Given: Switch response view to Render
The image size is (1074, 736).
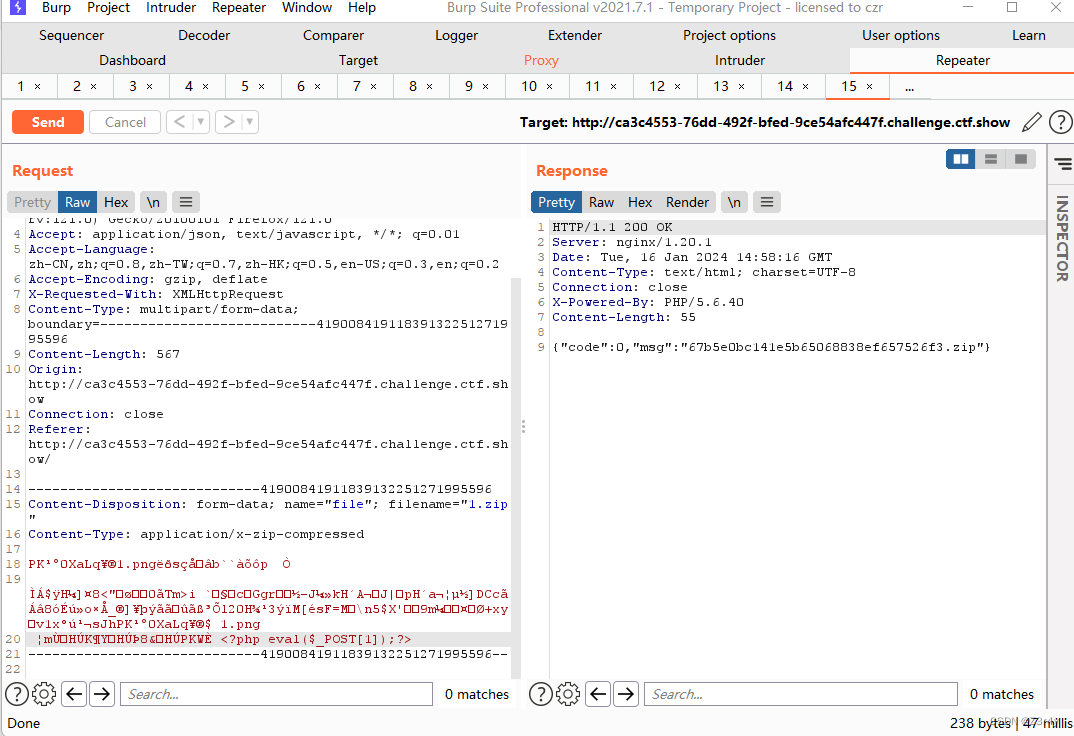Looking at the screenshot, I should point(687,202).
